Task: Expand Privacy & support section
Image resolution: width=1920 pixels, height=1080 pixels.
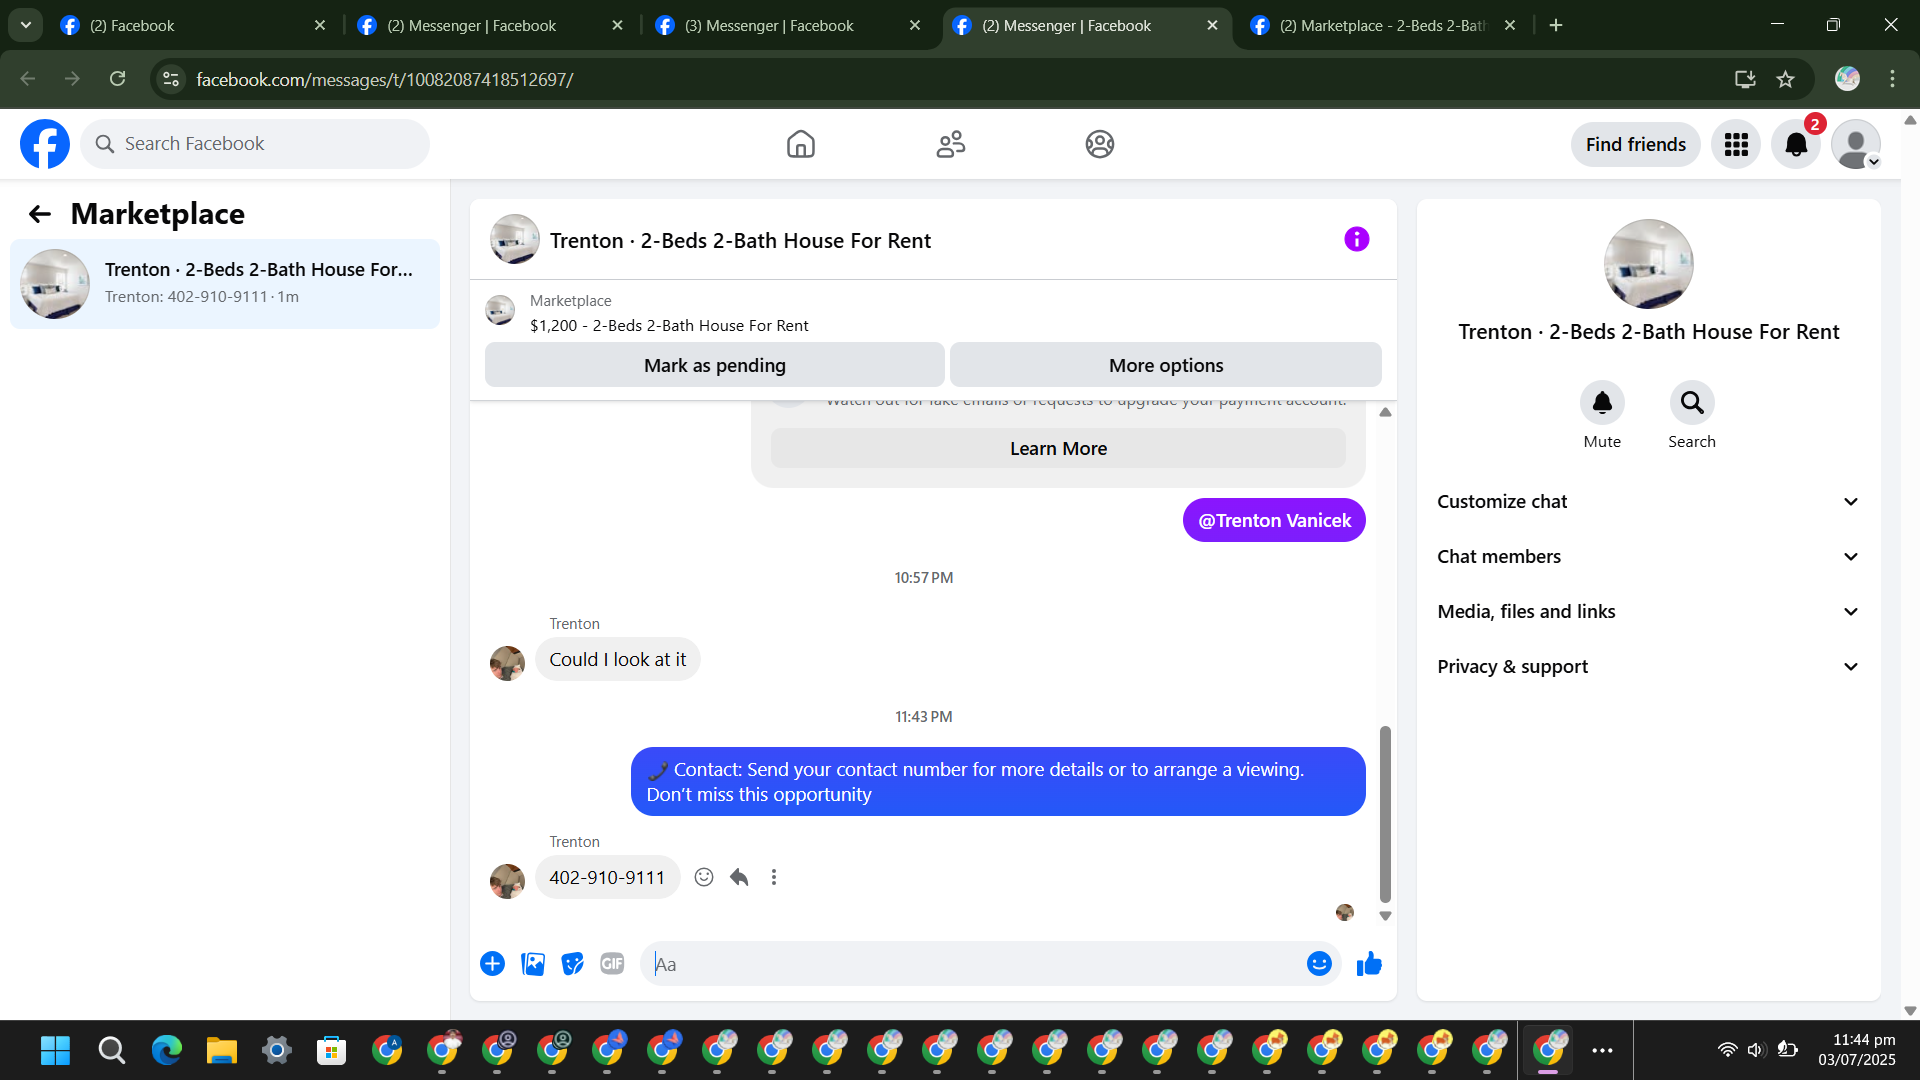Action: 1648,667
